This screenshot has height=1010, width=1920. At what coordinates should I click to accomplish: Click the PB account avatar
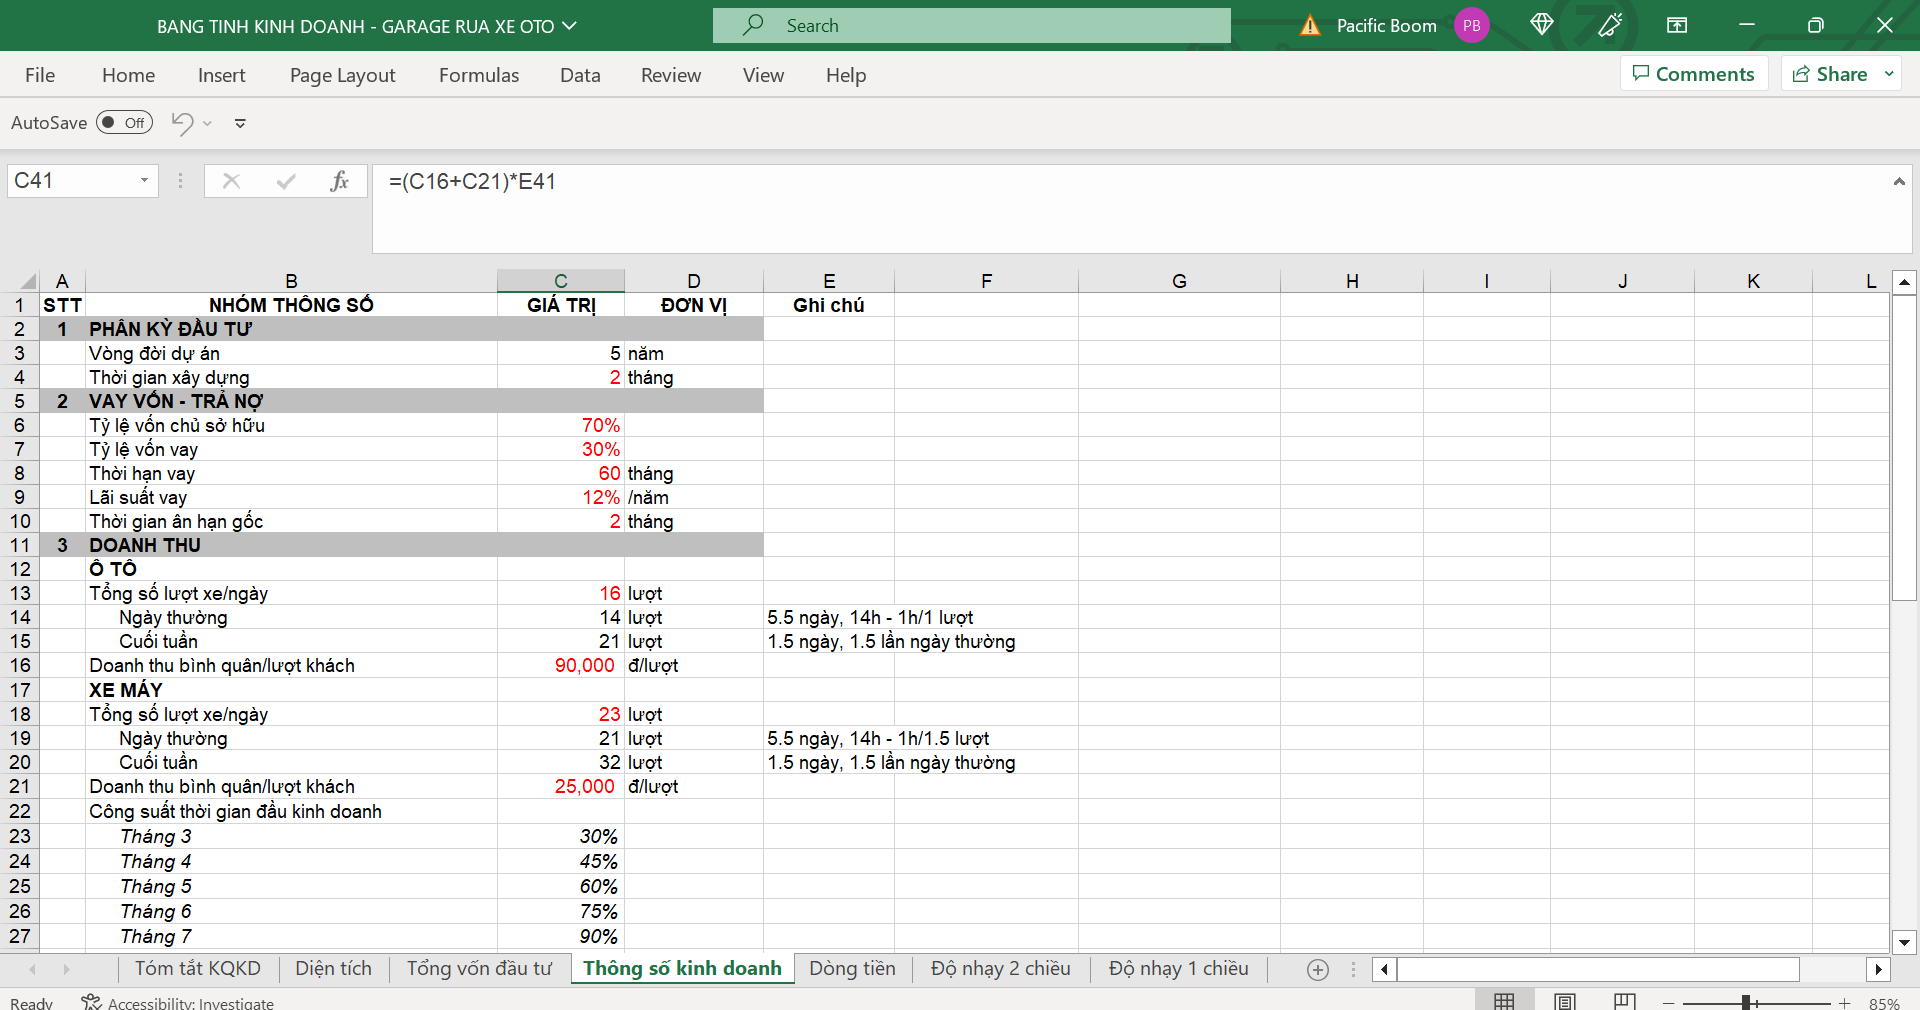click(x=1472, y=25)
